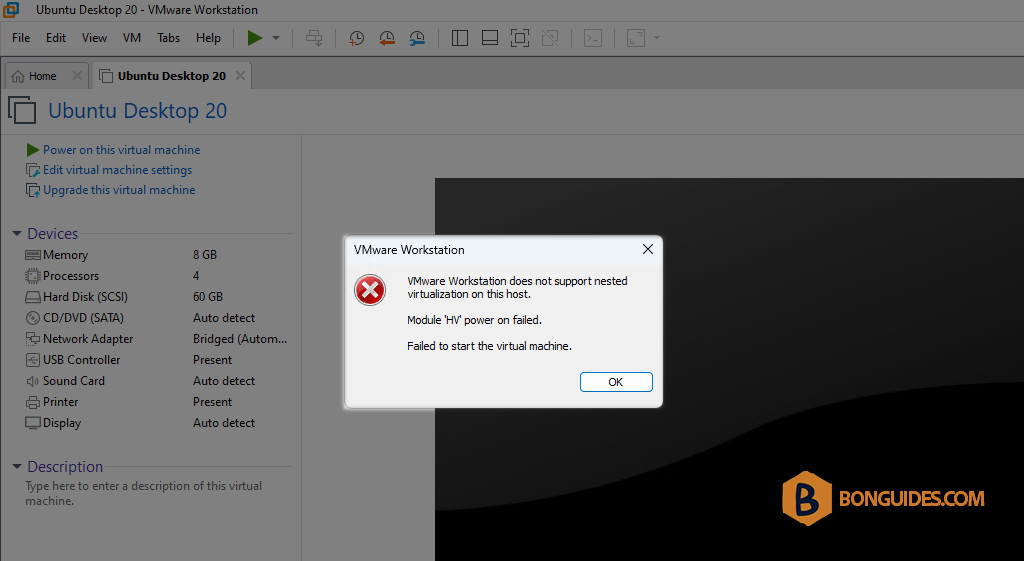The image size is (1024, 561).
Task: Close the Home tab
Action: click(77, 76)
